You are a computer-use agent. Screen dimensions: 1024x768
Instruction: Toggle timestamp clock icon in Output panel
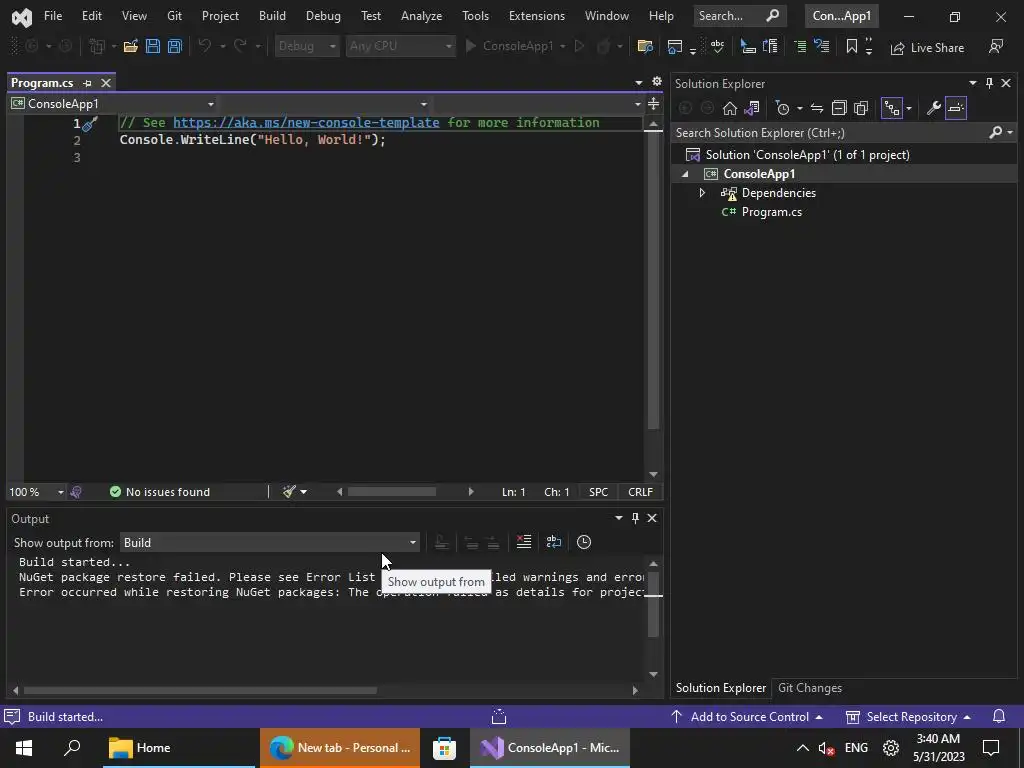(x=584, y=542)
